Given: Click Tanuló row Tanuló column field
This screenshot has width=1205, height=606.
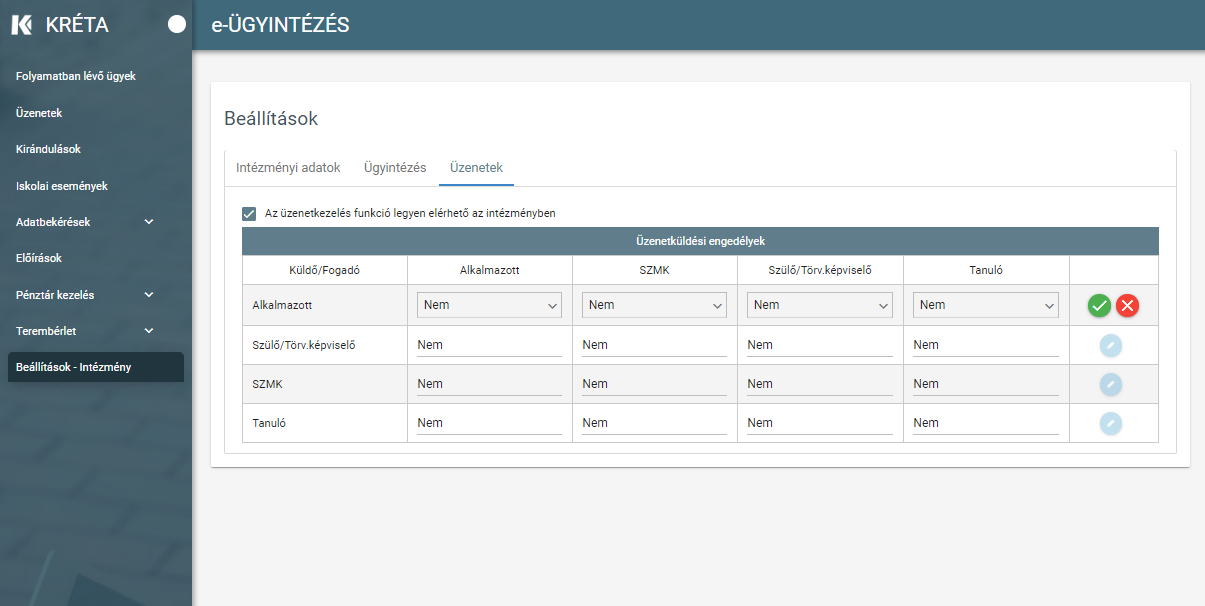Looking at the screenshot, I should pos(985,423).
